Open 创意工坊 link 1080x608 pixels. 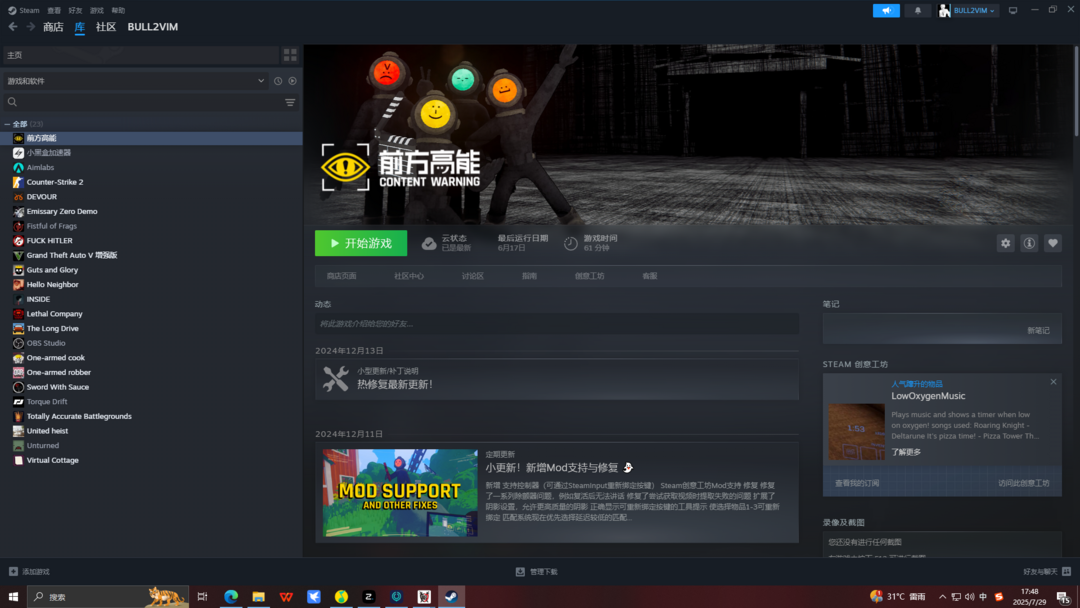tap(590, 276)
